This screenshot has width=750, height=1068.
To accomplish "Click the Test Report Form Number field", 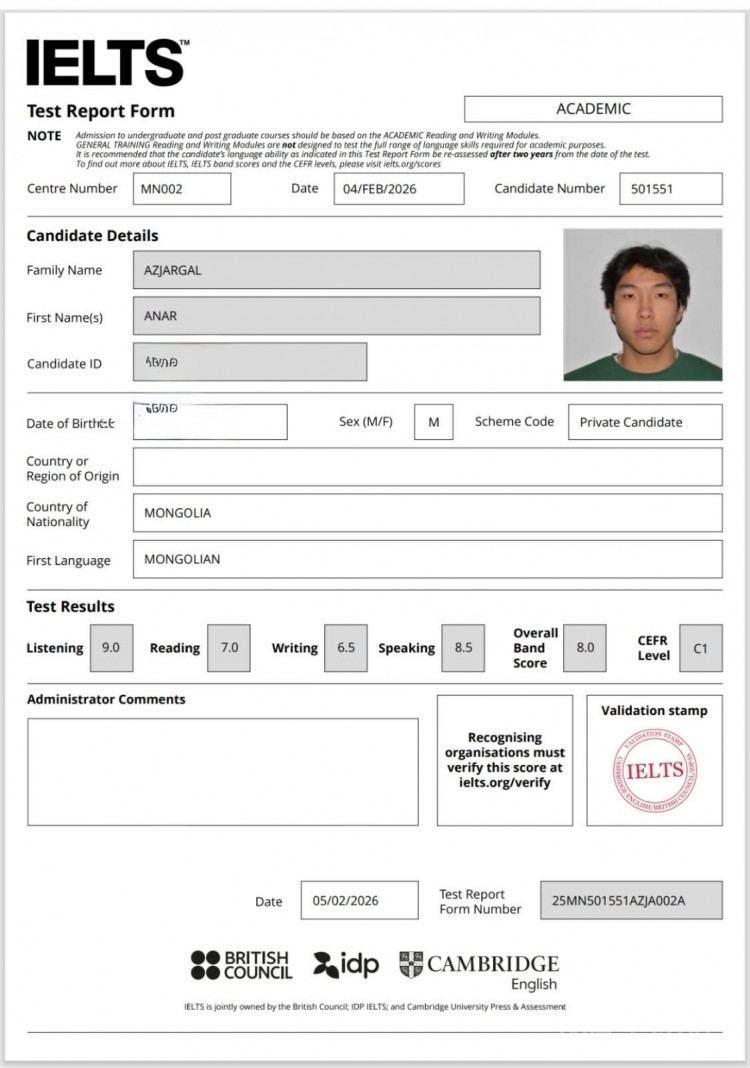I will pos(630,900).
